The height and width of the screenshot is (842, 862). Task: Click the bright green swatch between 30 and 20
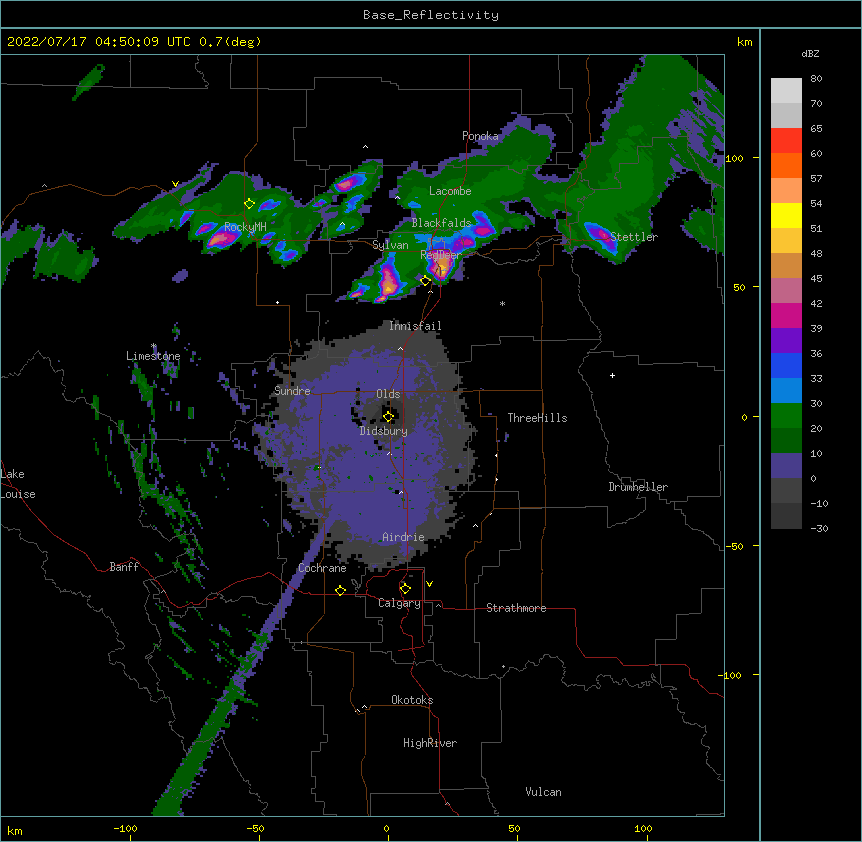point(786,416)
